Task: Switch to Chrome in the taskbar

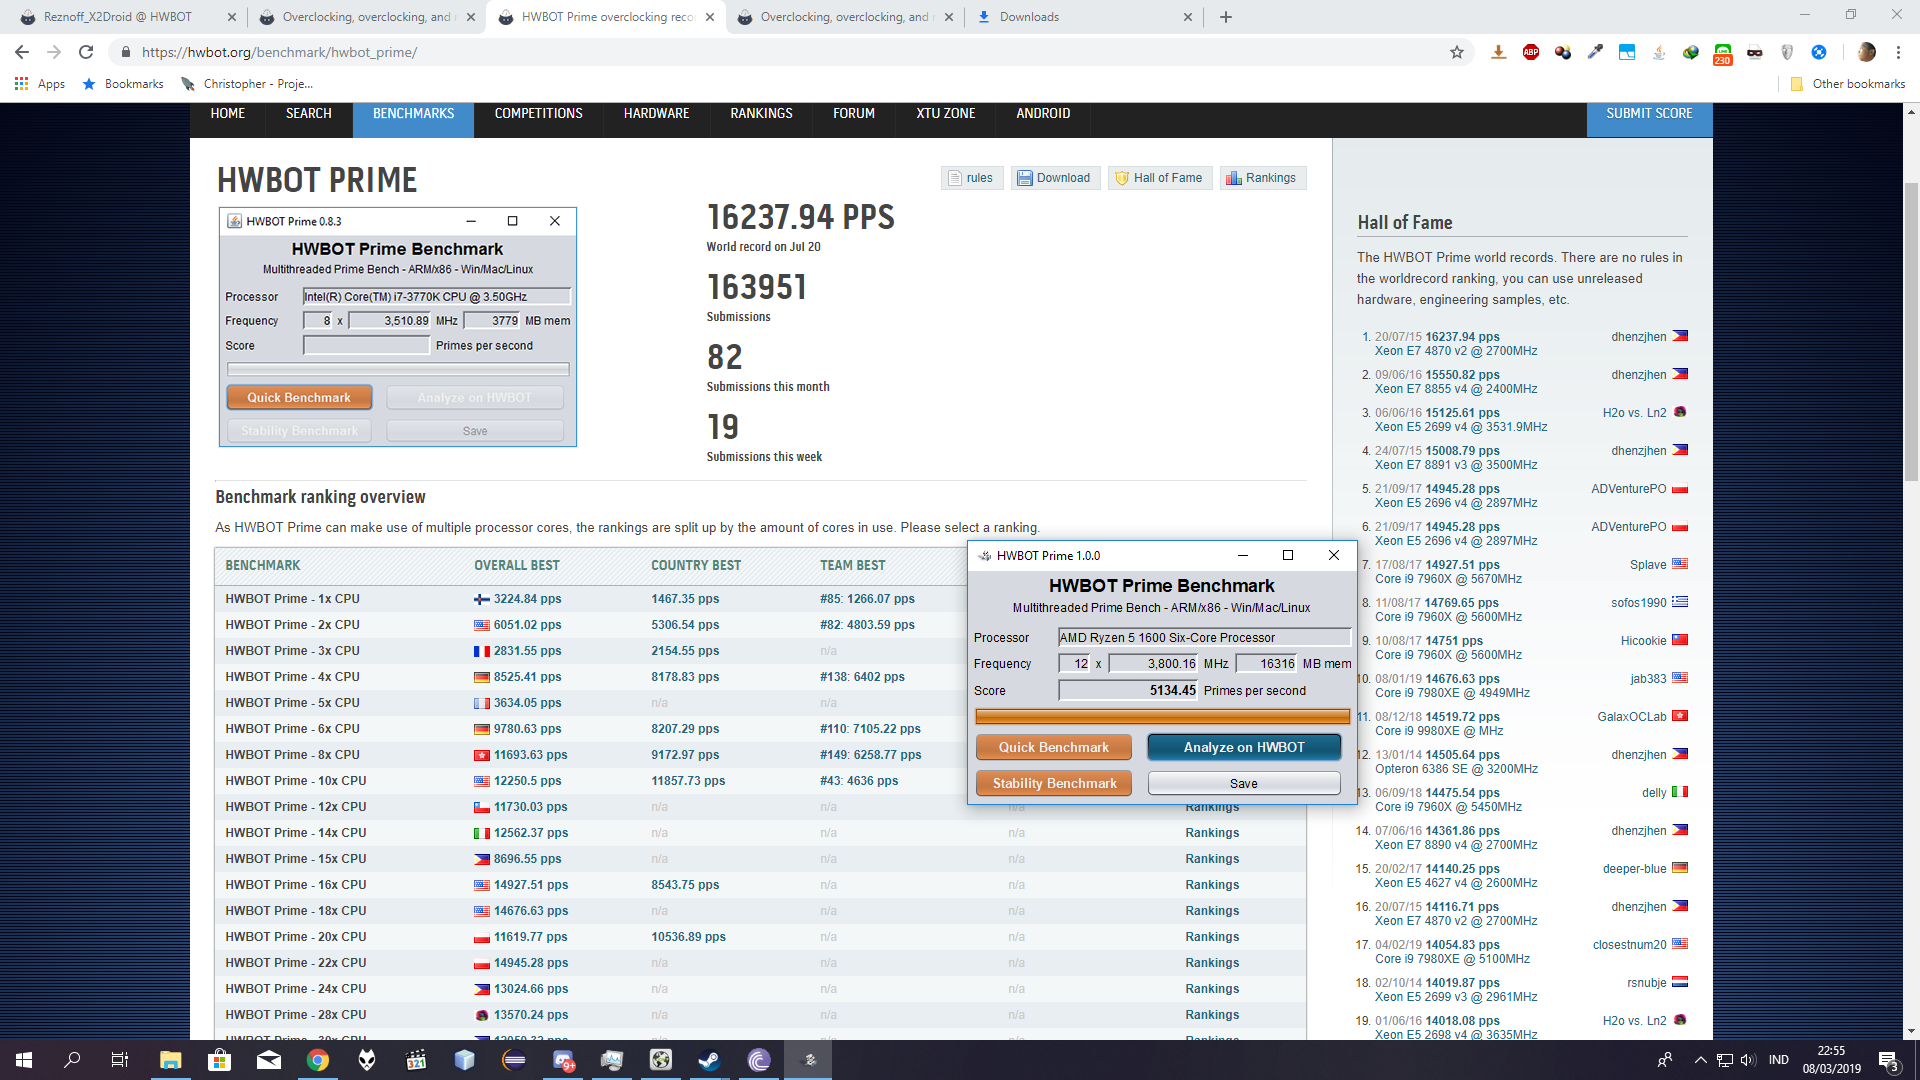Action: [x=318, y=1060]
